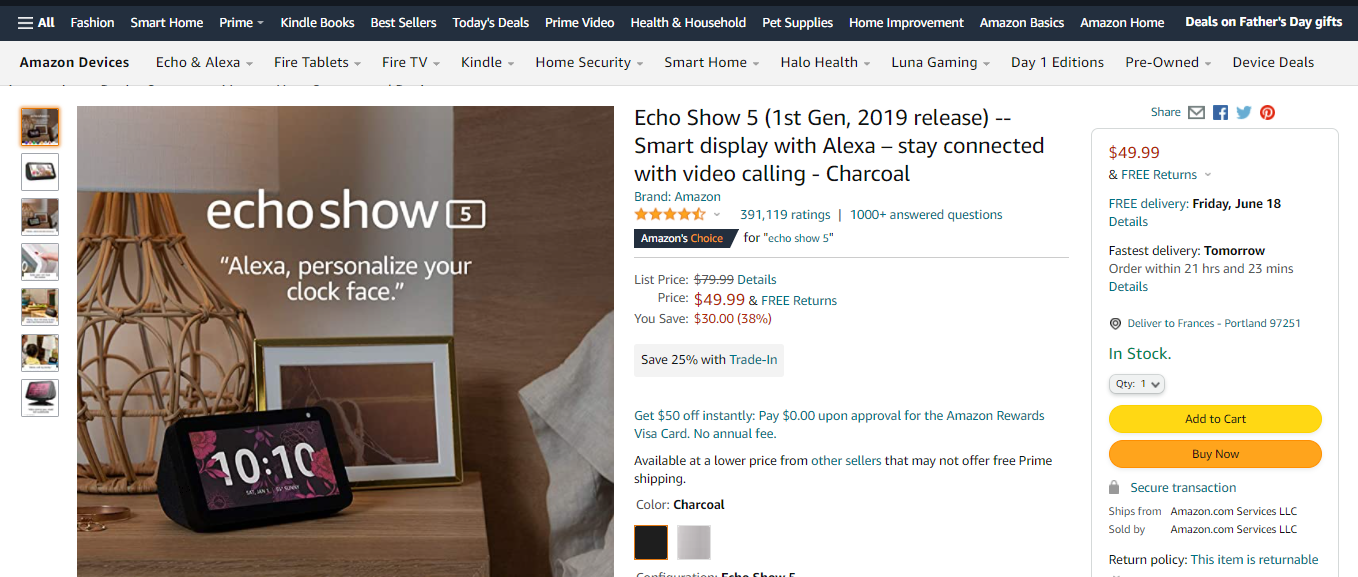The height and width of the screenshot is (577, 1358).
Task: Click the Add to Cart button
Action: click(1215, 419)
